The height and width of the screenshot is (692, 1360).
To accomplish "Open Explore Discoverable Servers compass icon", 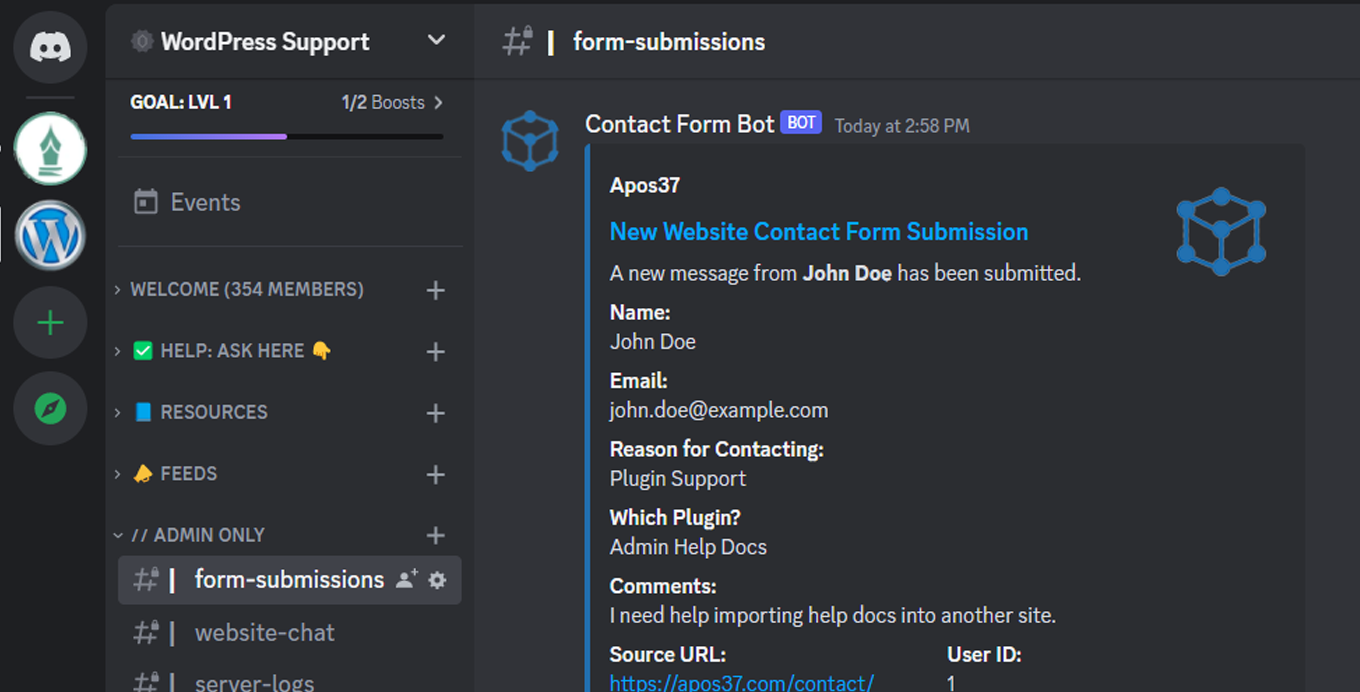I will pyautogui.click(x=50, y=408).
